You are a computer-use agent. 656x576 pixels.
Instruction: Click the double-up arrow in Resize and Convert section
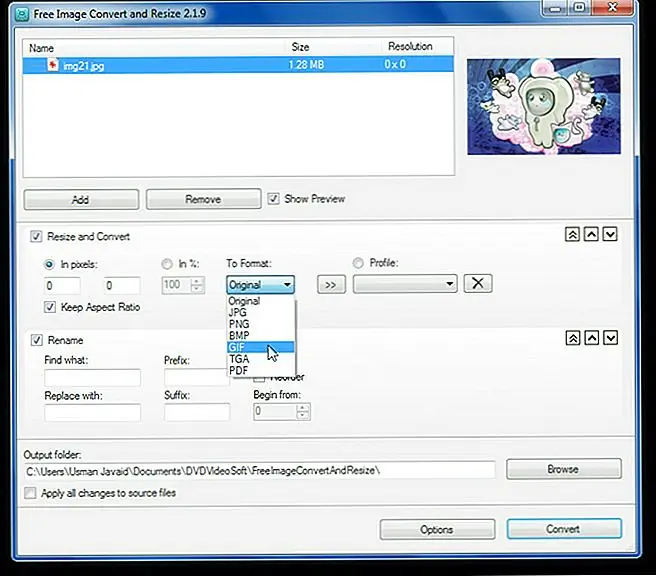(x=572, y=234)
